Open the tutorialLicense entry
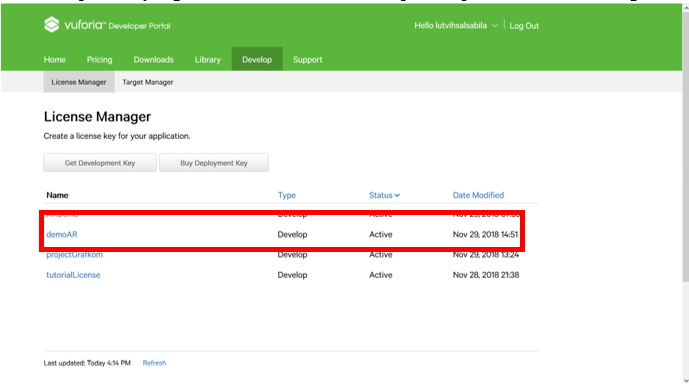Viewport: 689px width, 389px height. coord(73,275)
